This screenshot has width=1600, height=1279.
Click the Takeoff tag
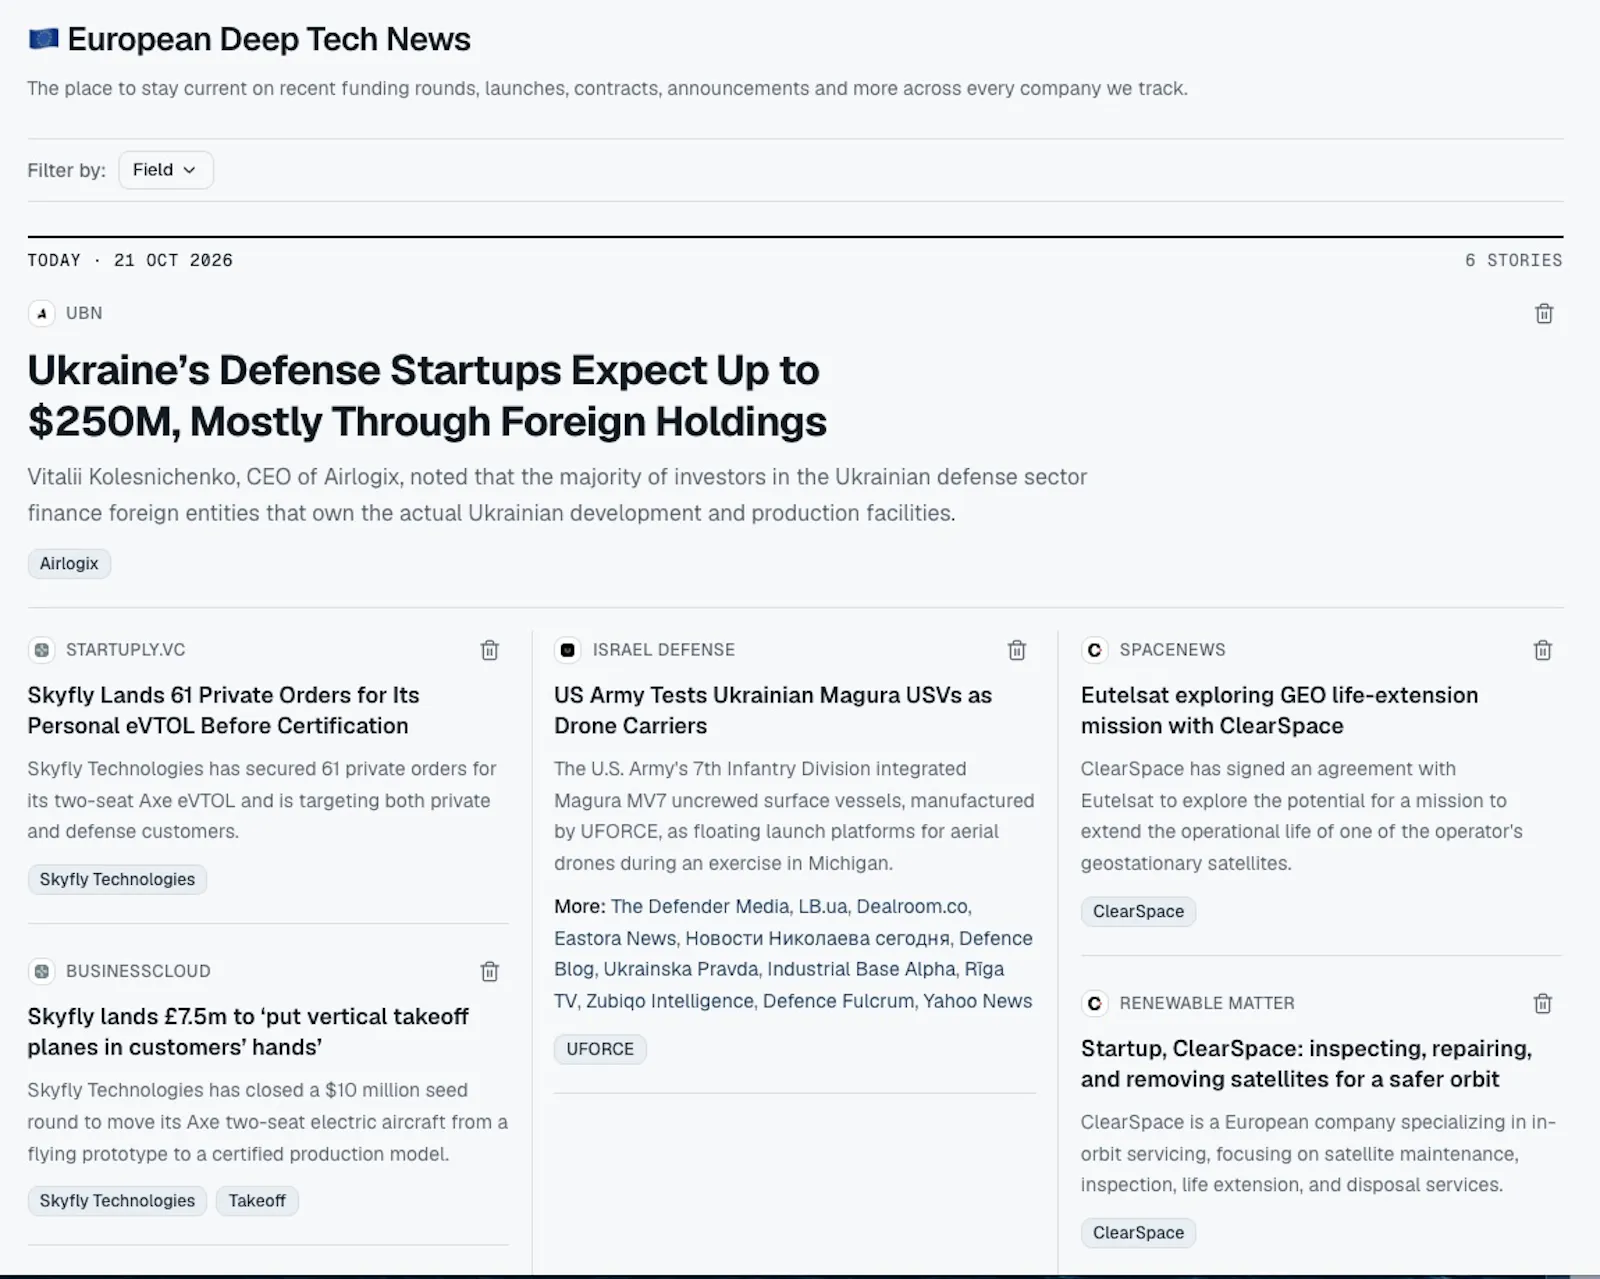(257, 1200)
